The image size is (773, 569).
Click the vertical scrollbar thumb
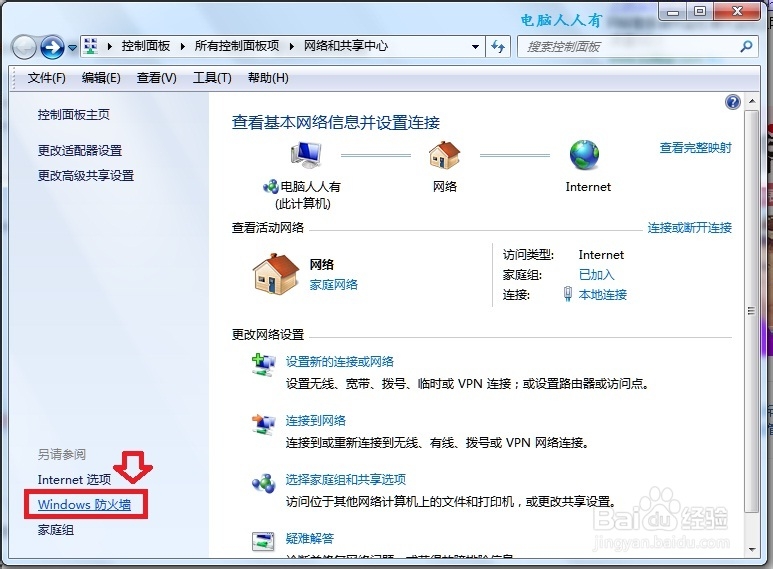(752, 311)
